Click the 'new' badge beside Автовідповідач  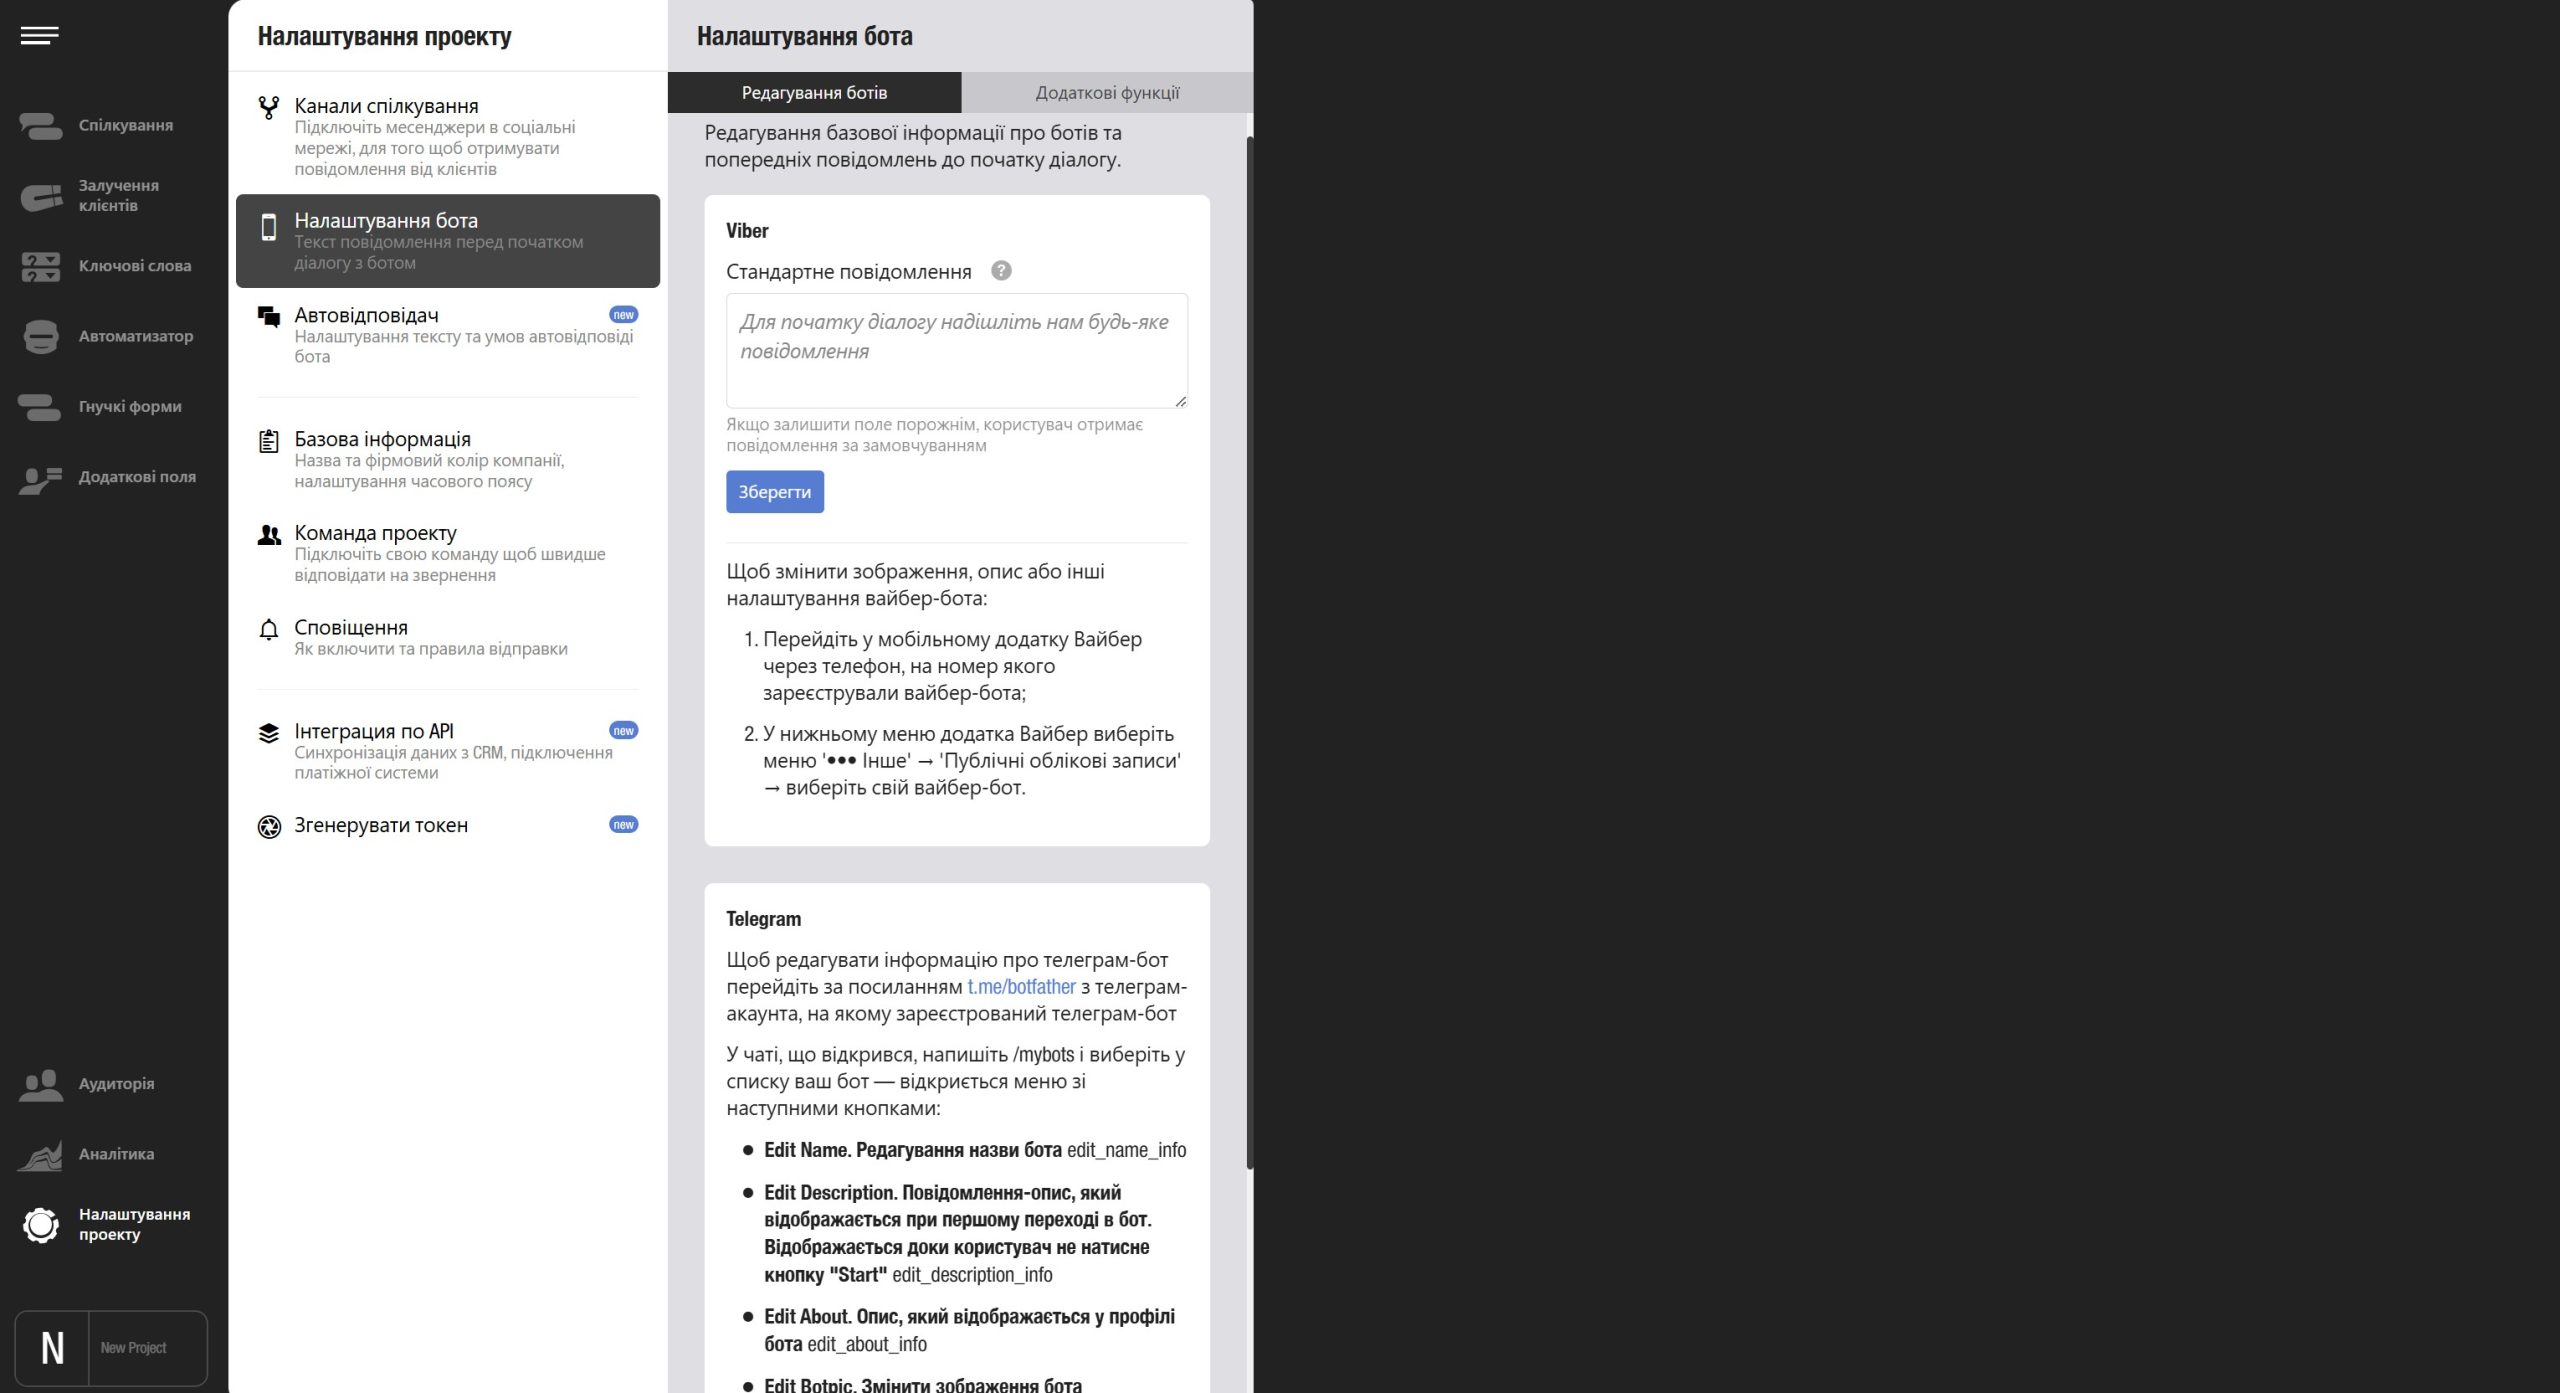pos(623,315)
